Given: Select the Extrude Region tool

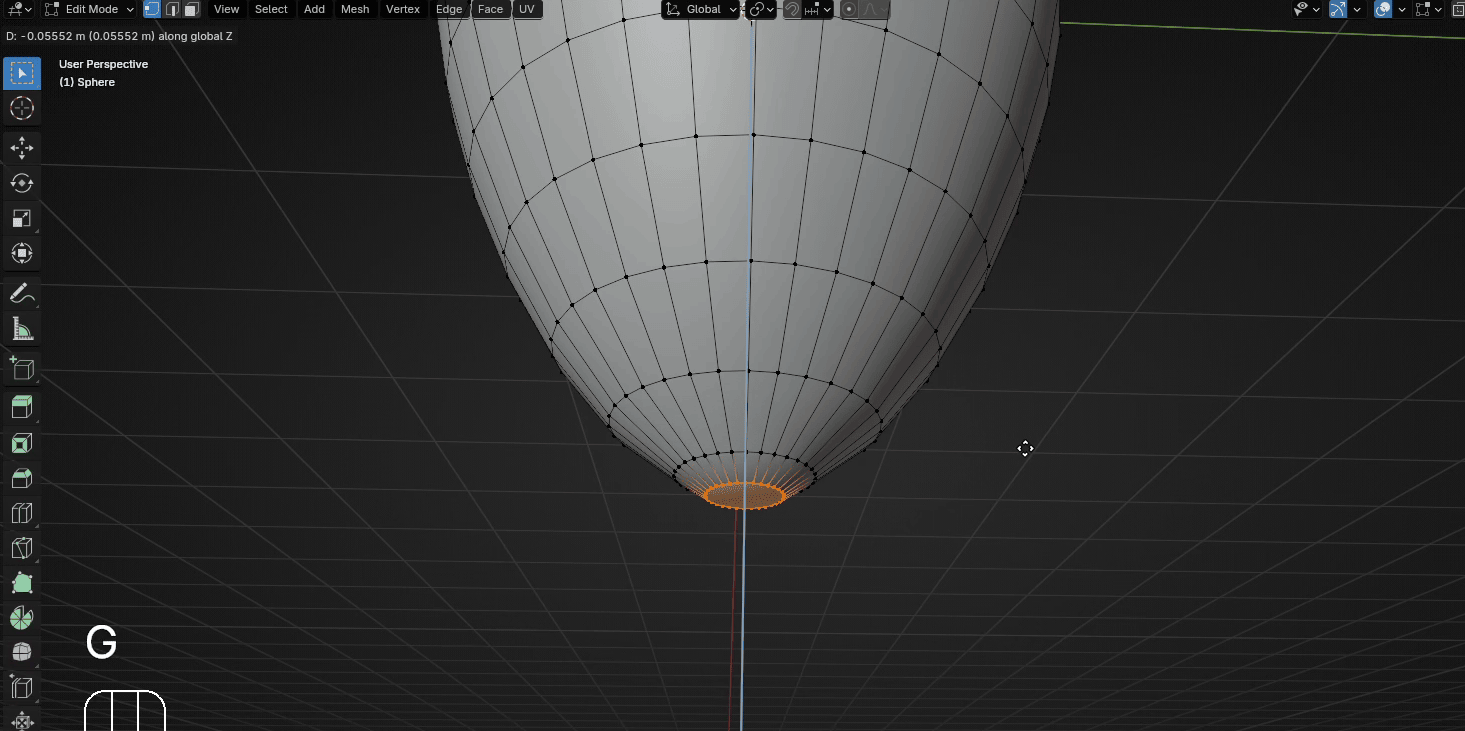Looking at the screenshot, I should click(21, 406).
